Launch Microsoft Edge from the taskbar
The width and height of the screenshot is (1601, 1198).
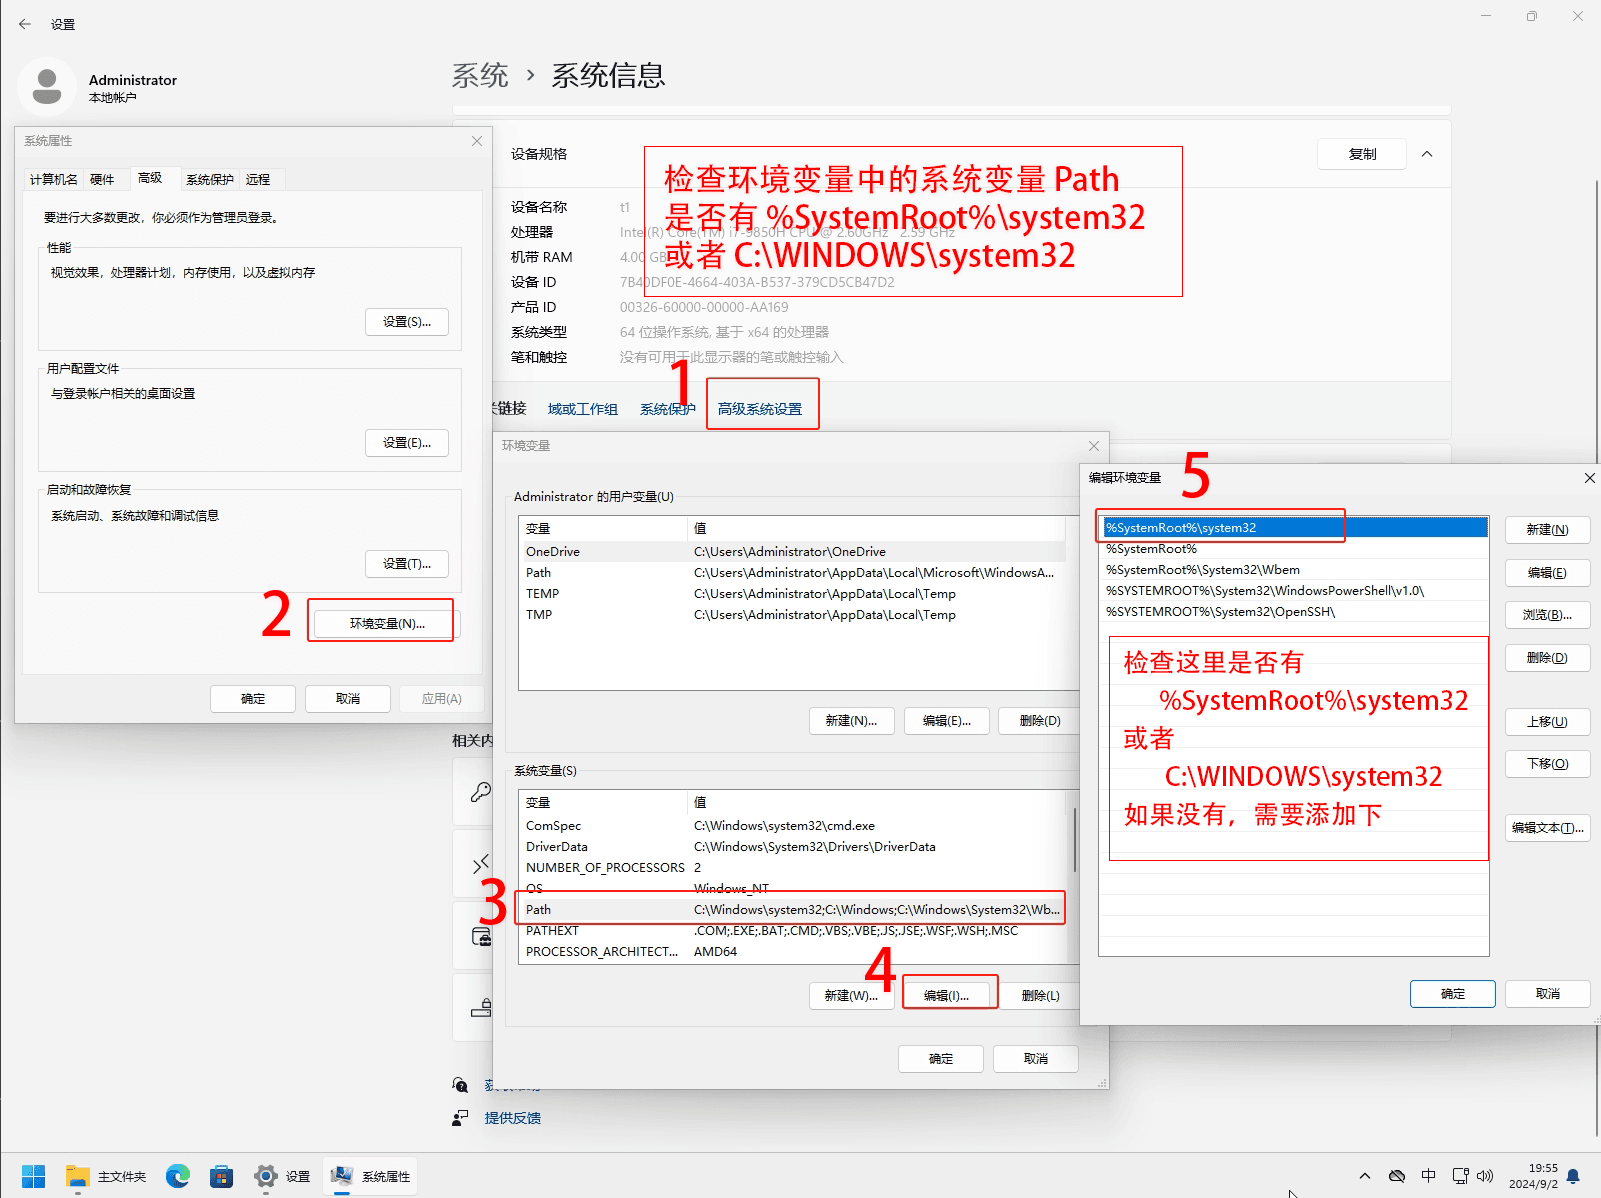tap(178, 1176)
